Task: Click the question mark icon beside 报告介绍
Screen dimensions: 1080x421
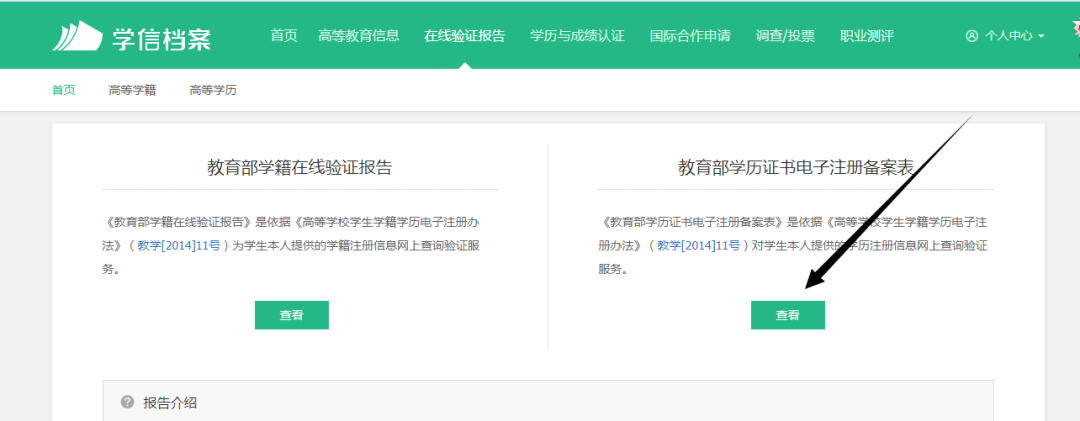Action: pyautogui.click(x=127, y=402)
